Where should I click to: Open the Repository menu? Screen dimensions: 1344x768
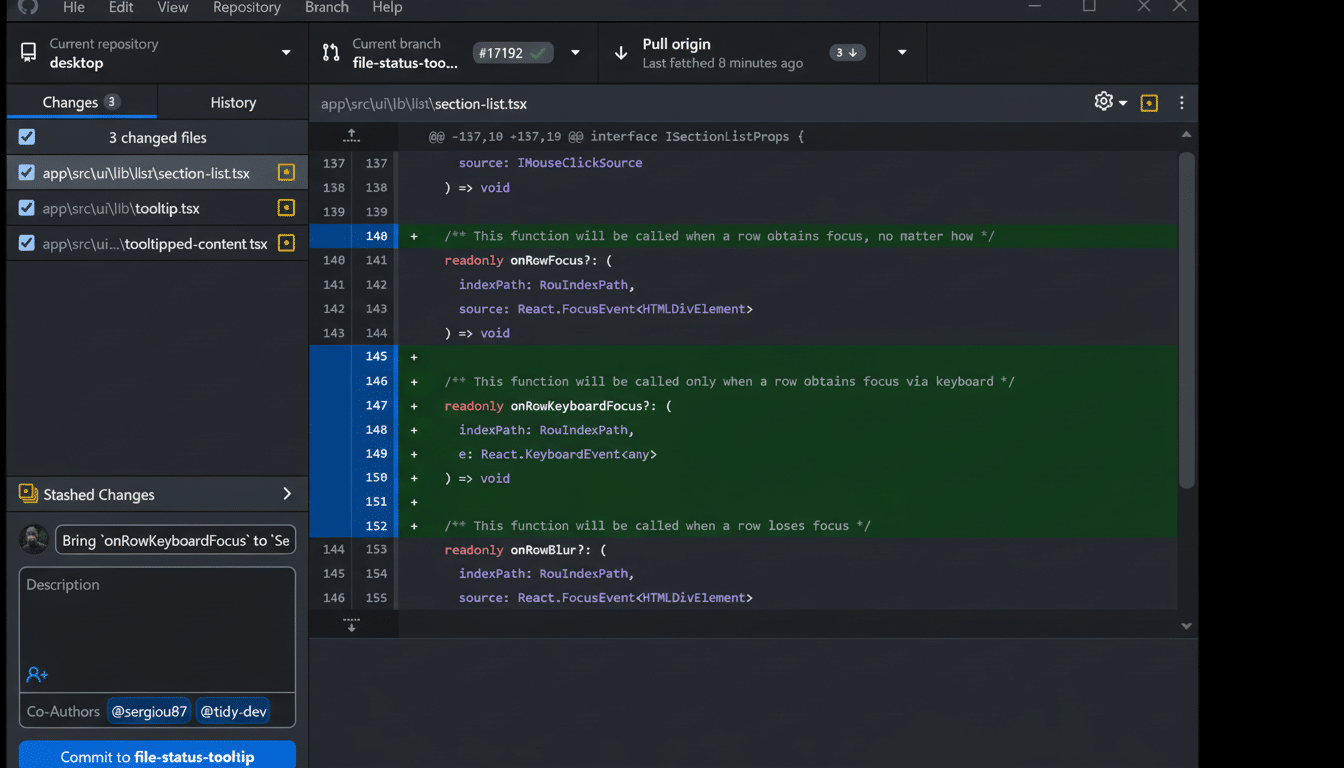point(246,8)
